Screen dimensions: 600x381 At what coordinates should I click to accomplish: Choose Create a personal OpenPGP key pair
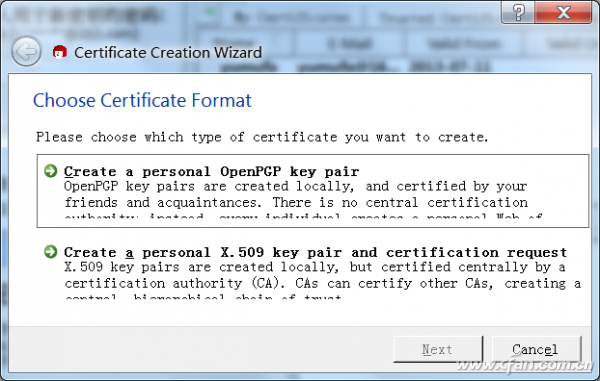313,191
